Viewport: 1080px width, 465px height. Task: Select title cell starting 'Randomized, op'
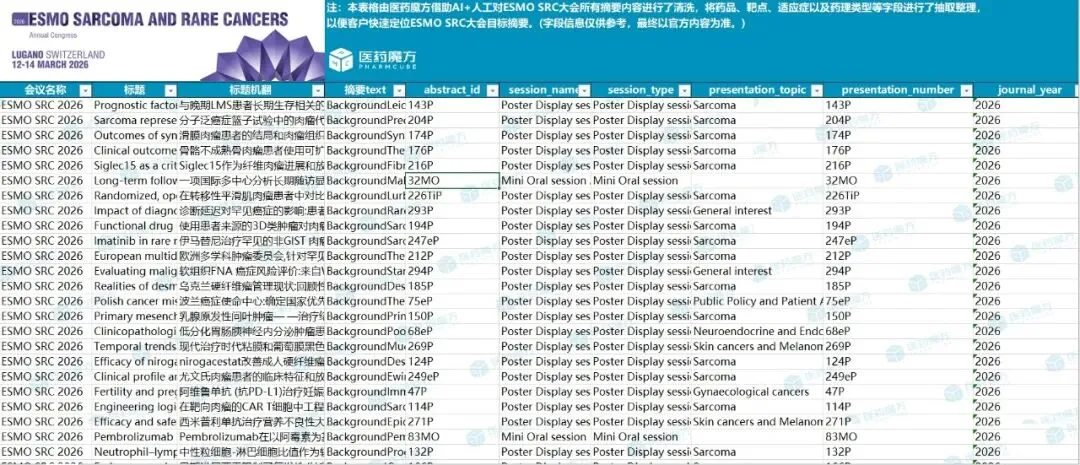(134, 196)
